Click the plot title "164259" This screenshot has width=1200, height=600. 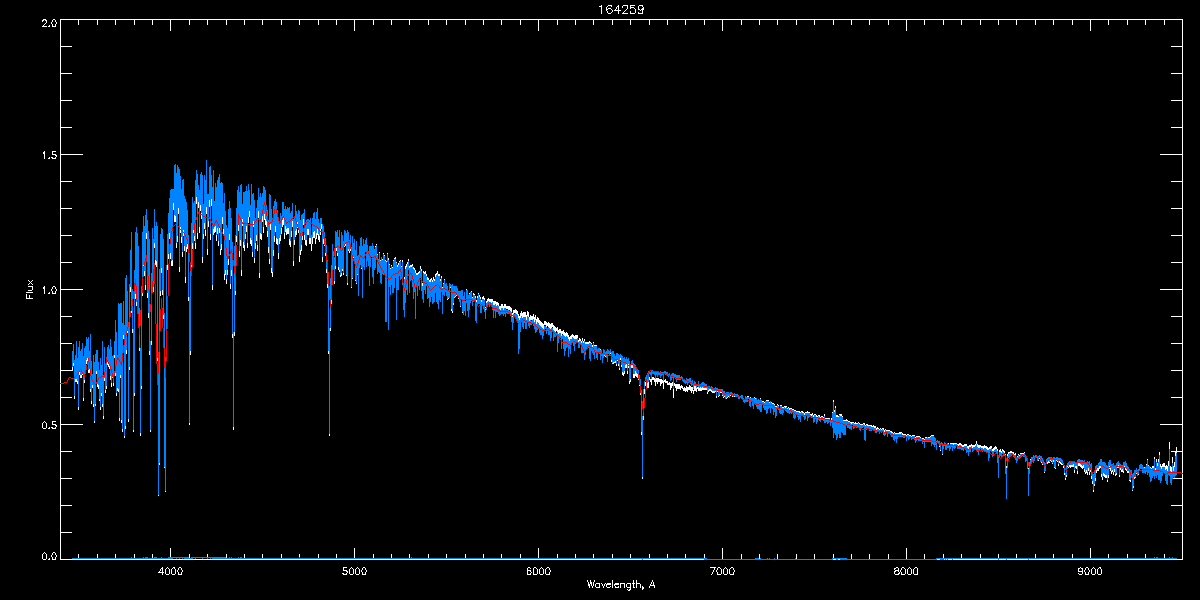tap(620, 9)
